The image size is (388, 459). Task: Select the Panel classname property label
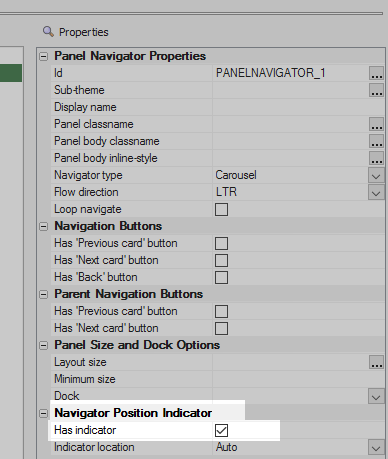tap(94, 124)
